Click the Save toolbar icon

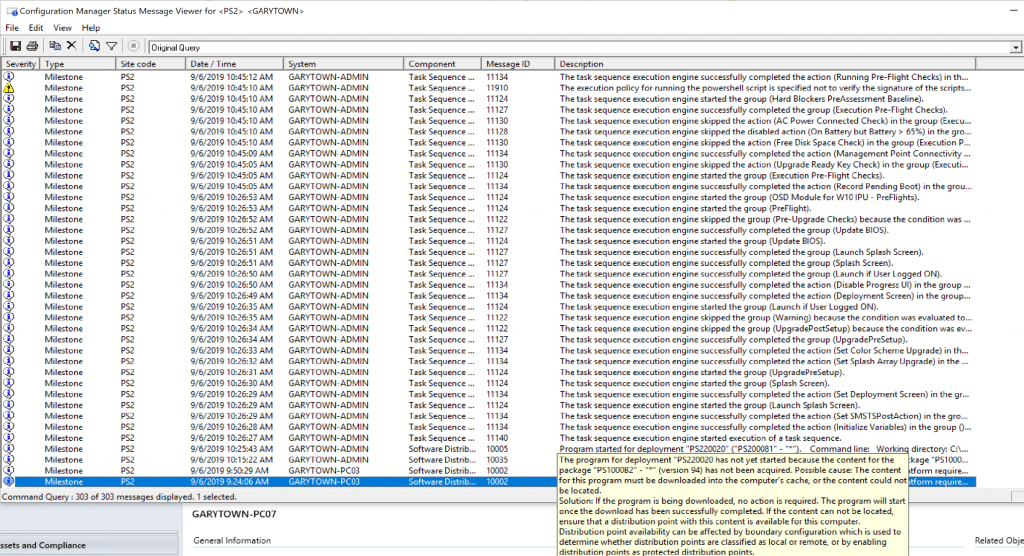coord(15,46)
